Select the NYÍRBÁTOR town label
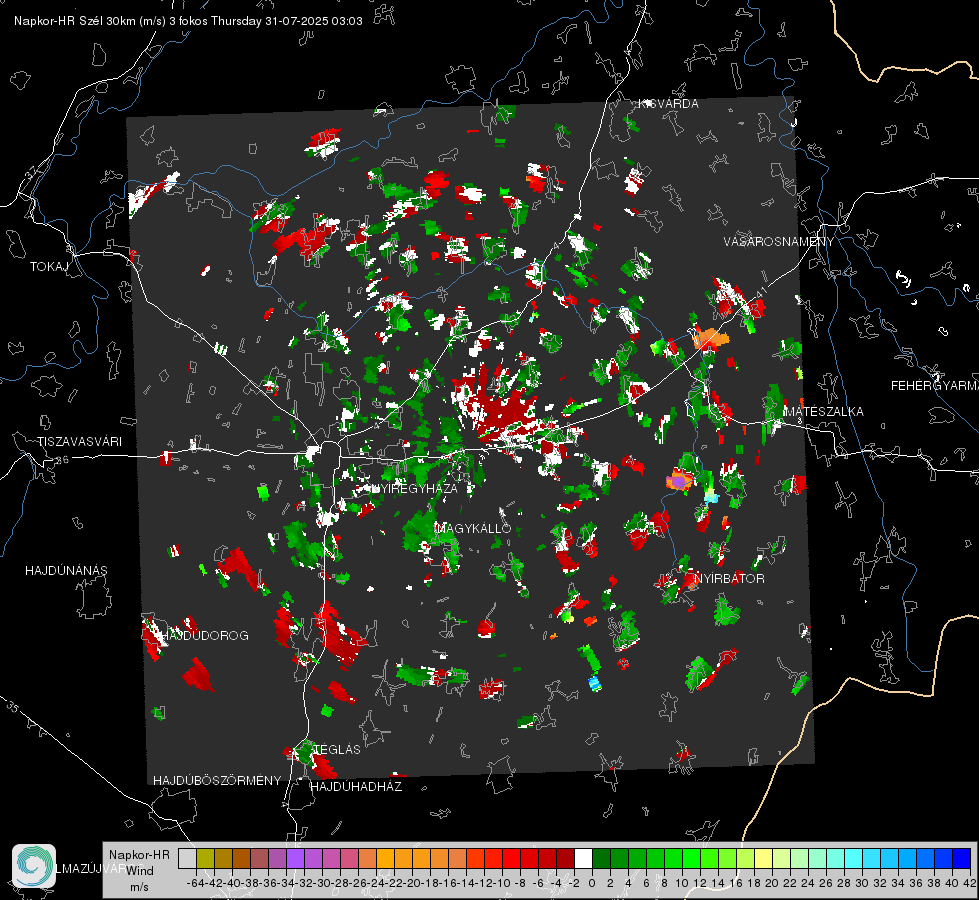Viewport: 979px width, 900px height. click(729, 578)
